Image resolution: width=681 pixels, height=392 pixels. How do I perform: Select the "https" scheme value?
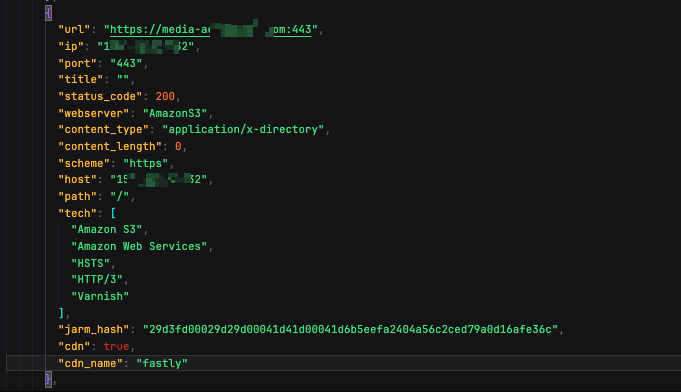tap(145, 163)
